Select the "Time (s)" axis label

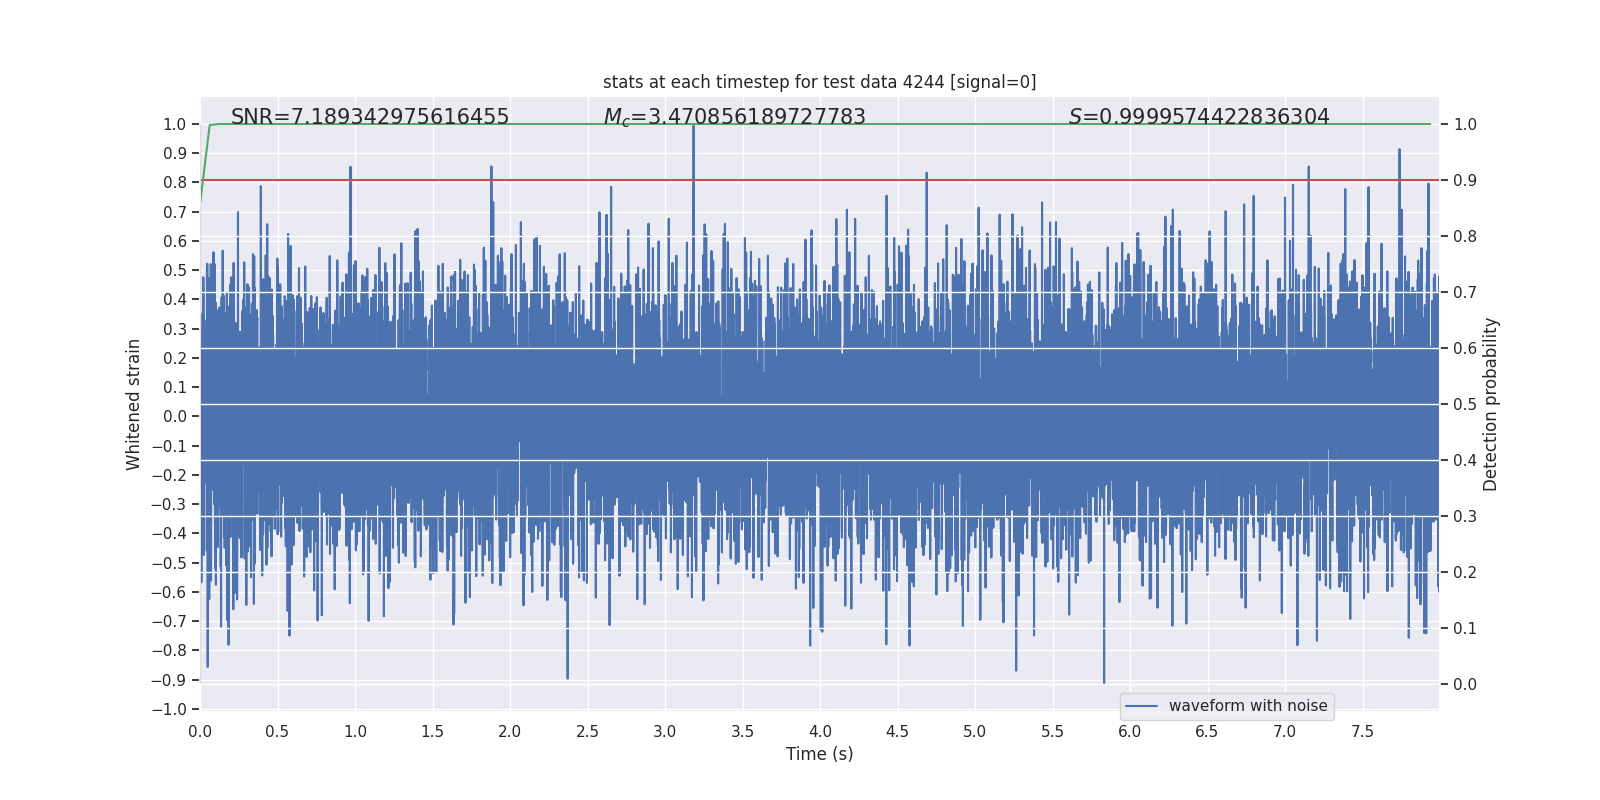820,754
